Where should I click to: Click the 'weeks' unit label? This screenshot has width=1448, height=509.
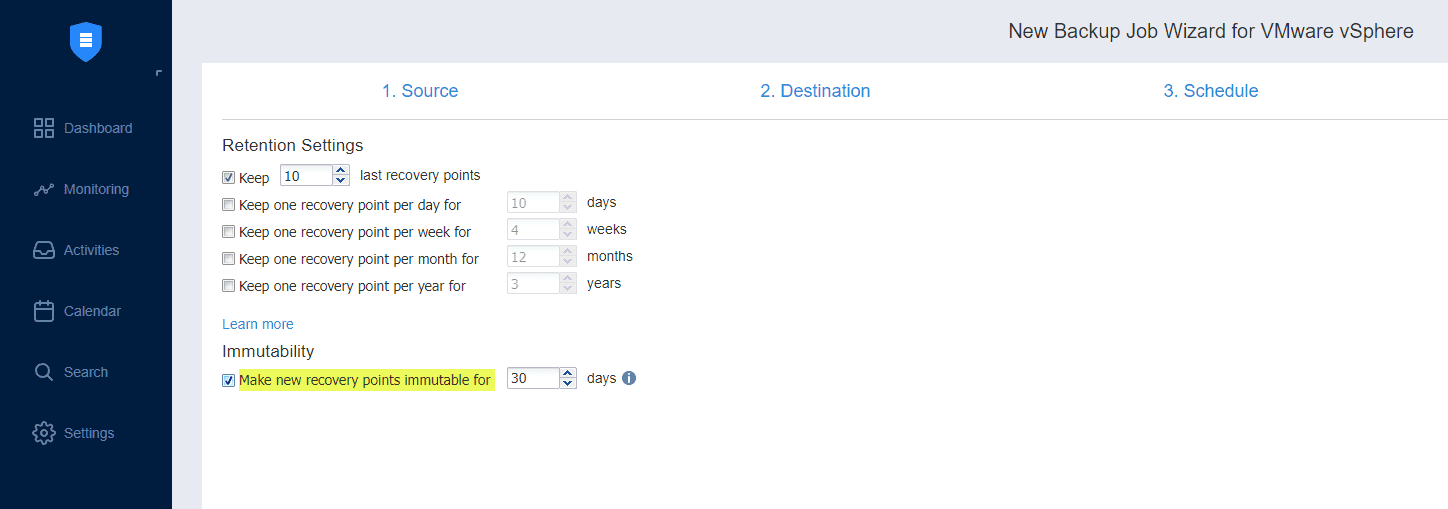(x=607, y=229)
